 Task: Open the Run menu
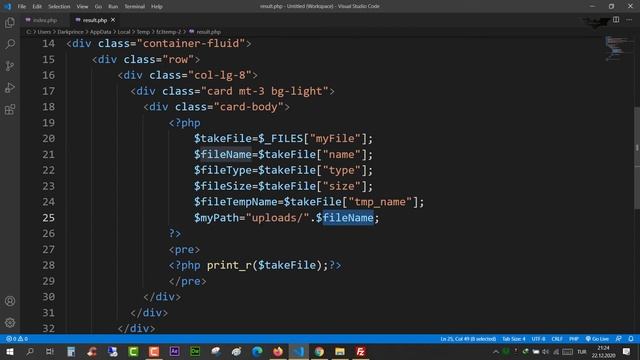point(113,6)
